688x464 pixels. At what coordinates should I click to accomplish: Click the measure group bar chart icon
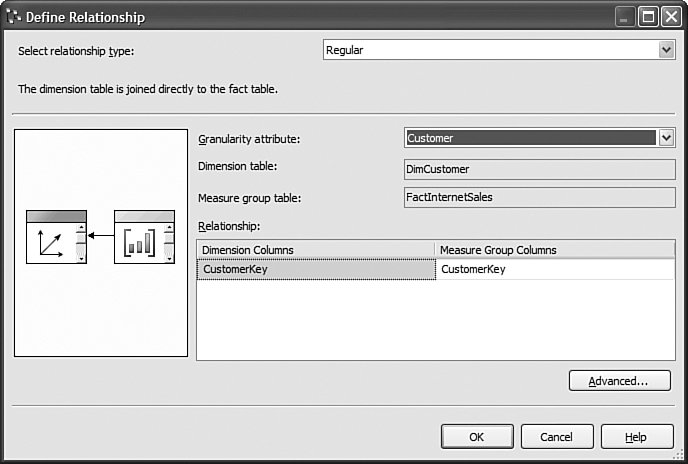click(x=140, y=243)
